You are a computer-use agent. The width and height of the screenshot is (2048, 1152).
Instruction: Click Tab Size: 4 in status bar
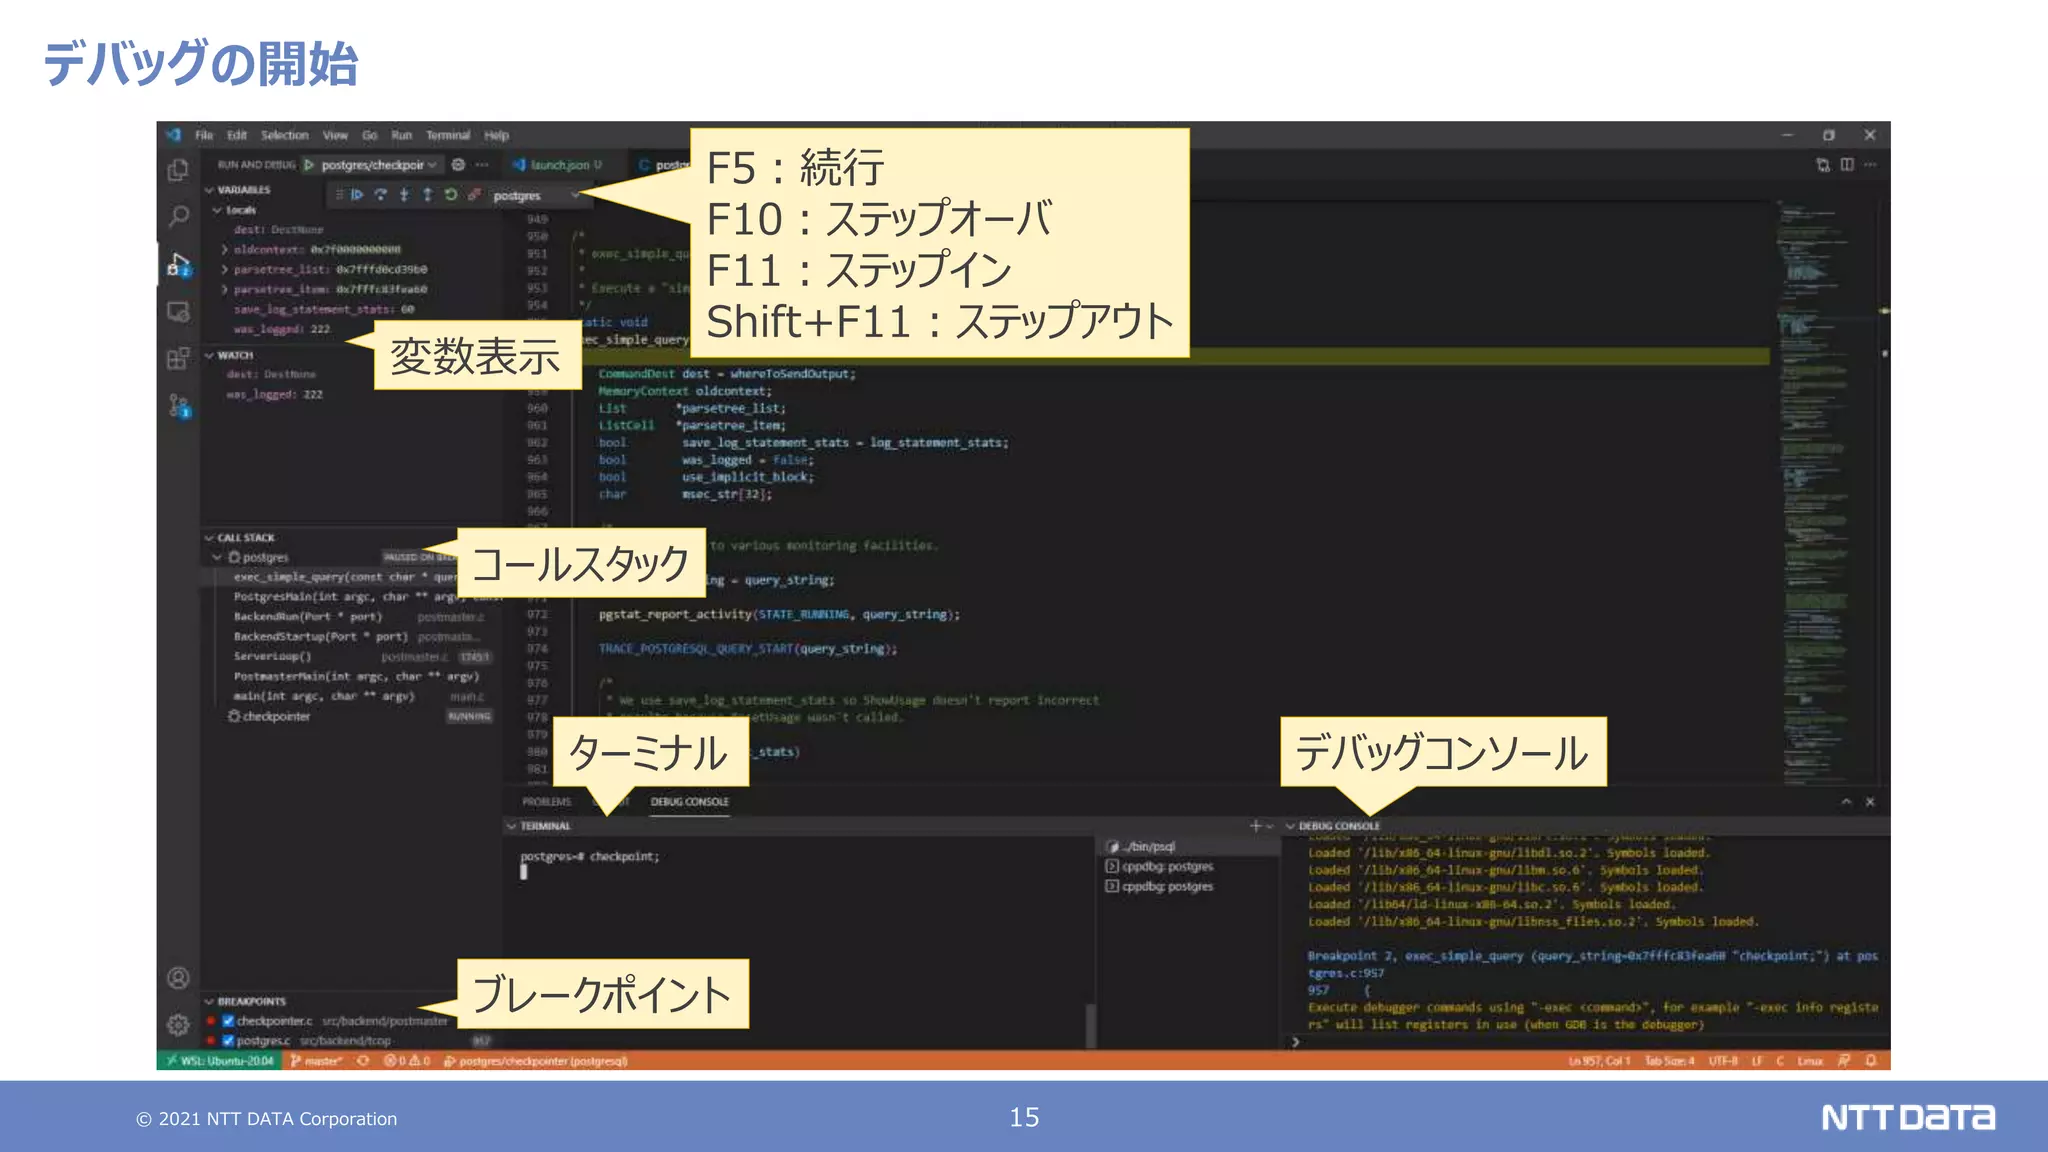[1670, 1061]
